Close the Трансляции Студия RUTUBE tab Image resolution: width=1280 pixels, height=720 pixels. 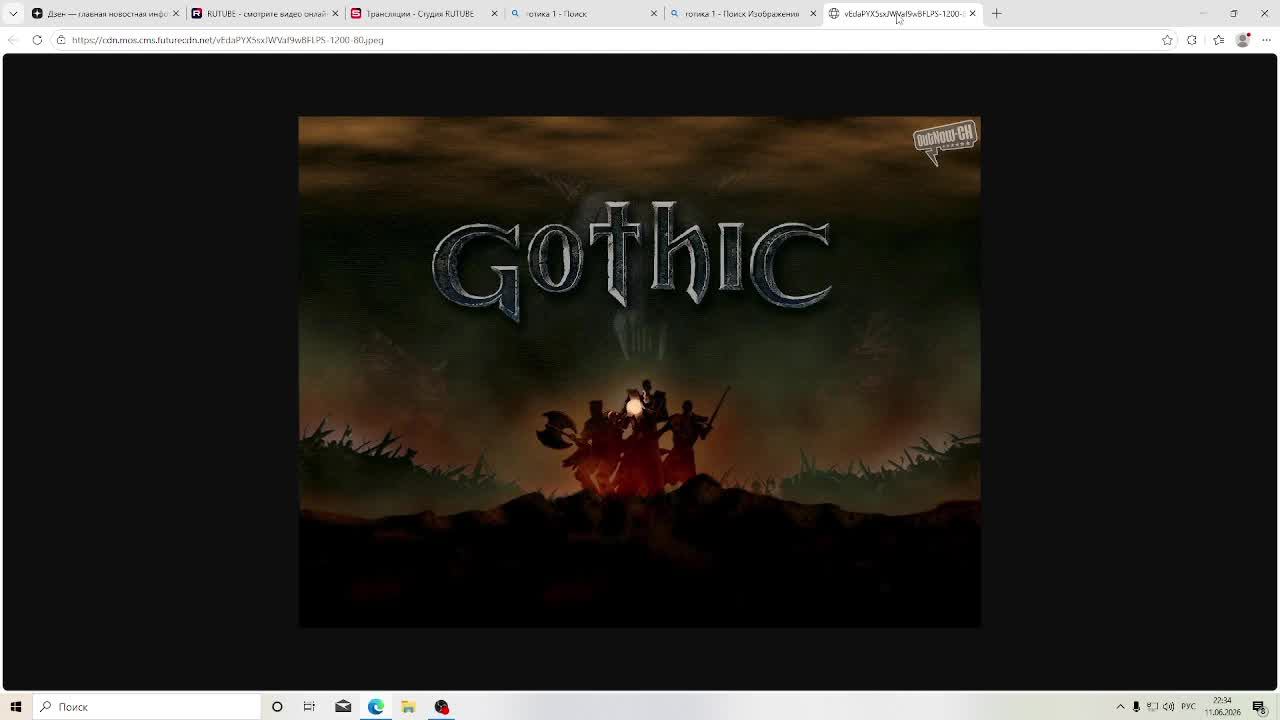tap(494, 13)
